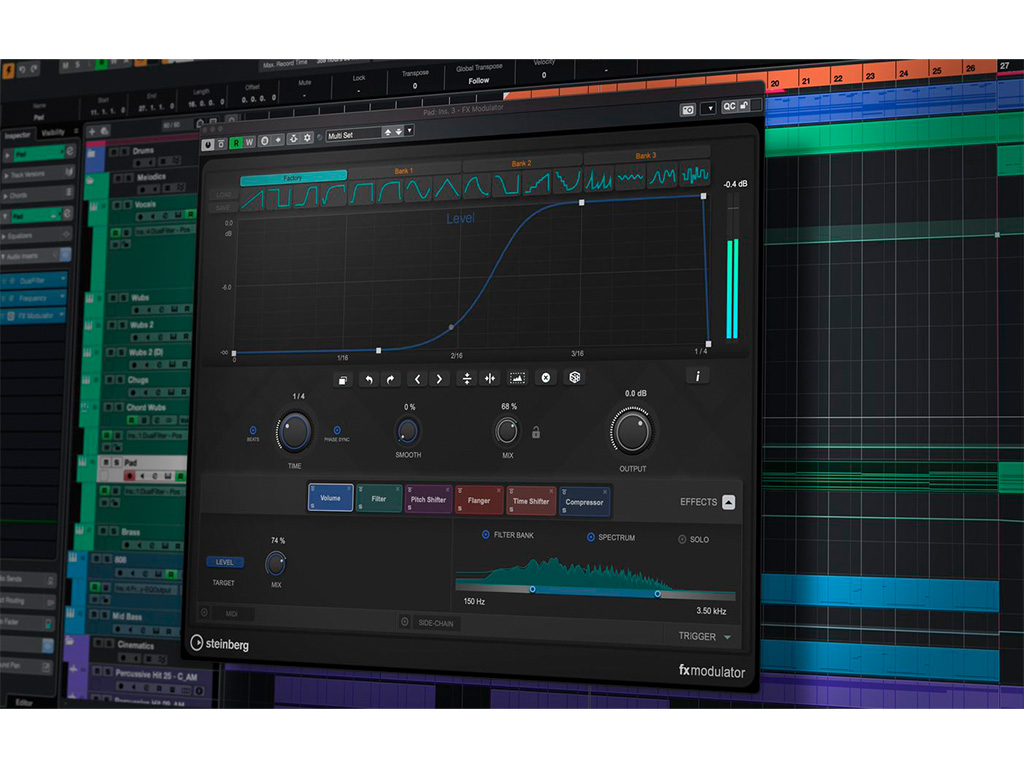Bypass the plugin with the power button
This screenshot has width=1024, height=768.
point(208,145)
